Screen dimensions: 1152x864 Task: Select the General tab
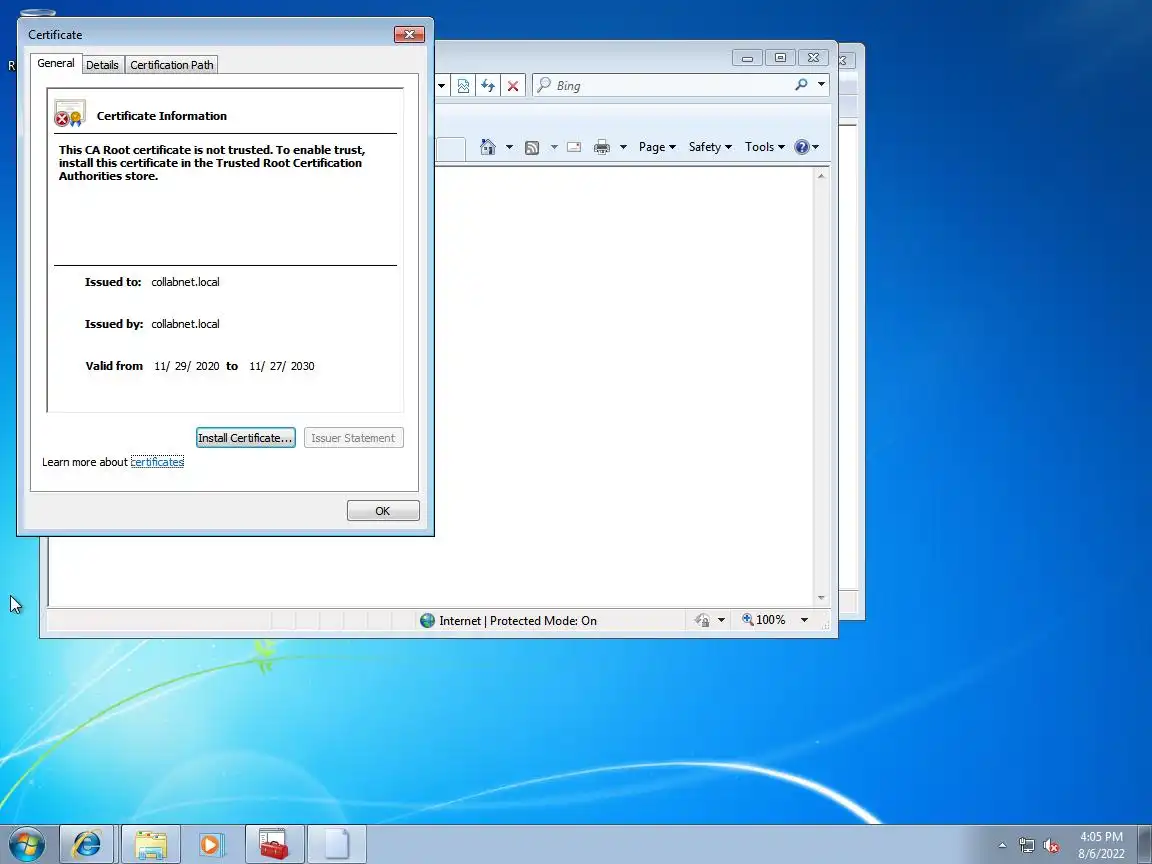56,63
